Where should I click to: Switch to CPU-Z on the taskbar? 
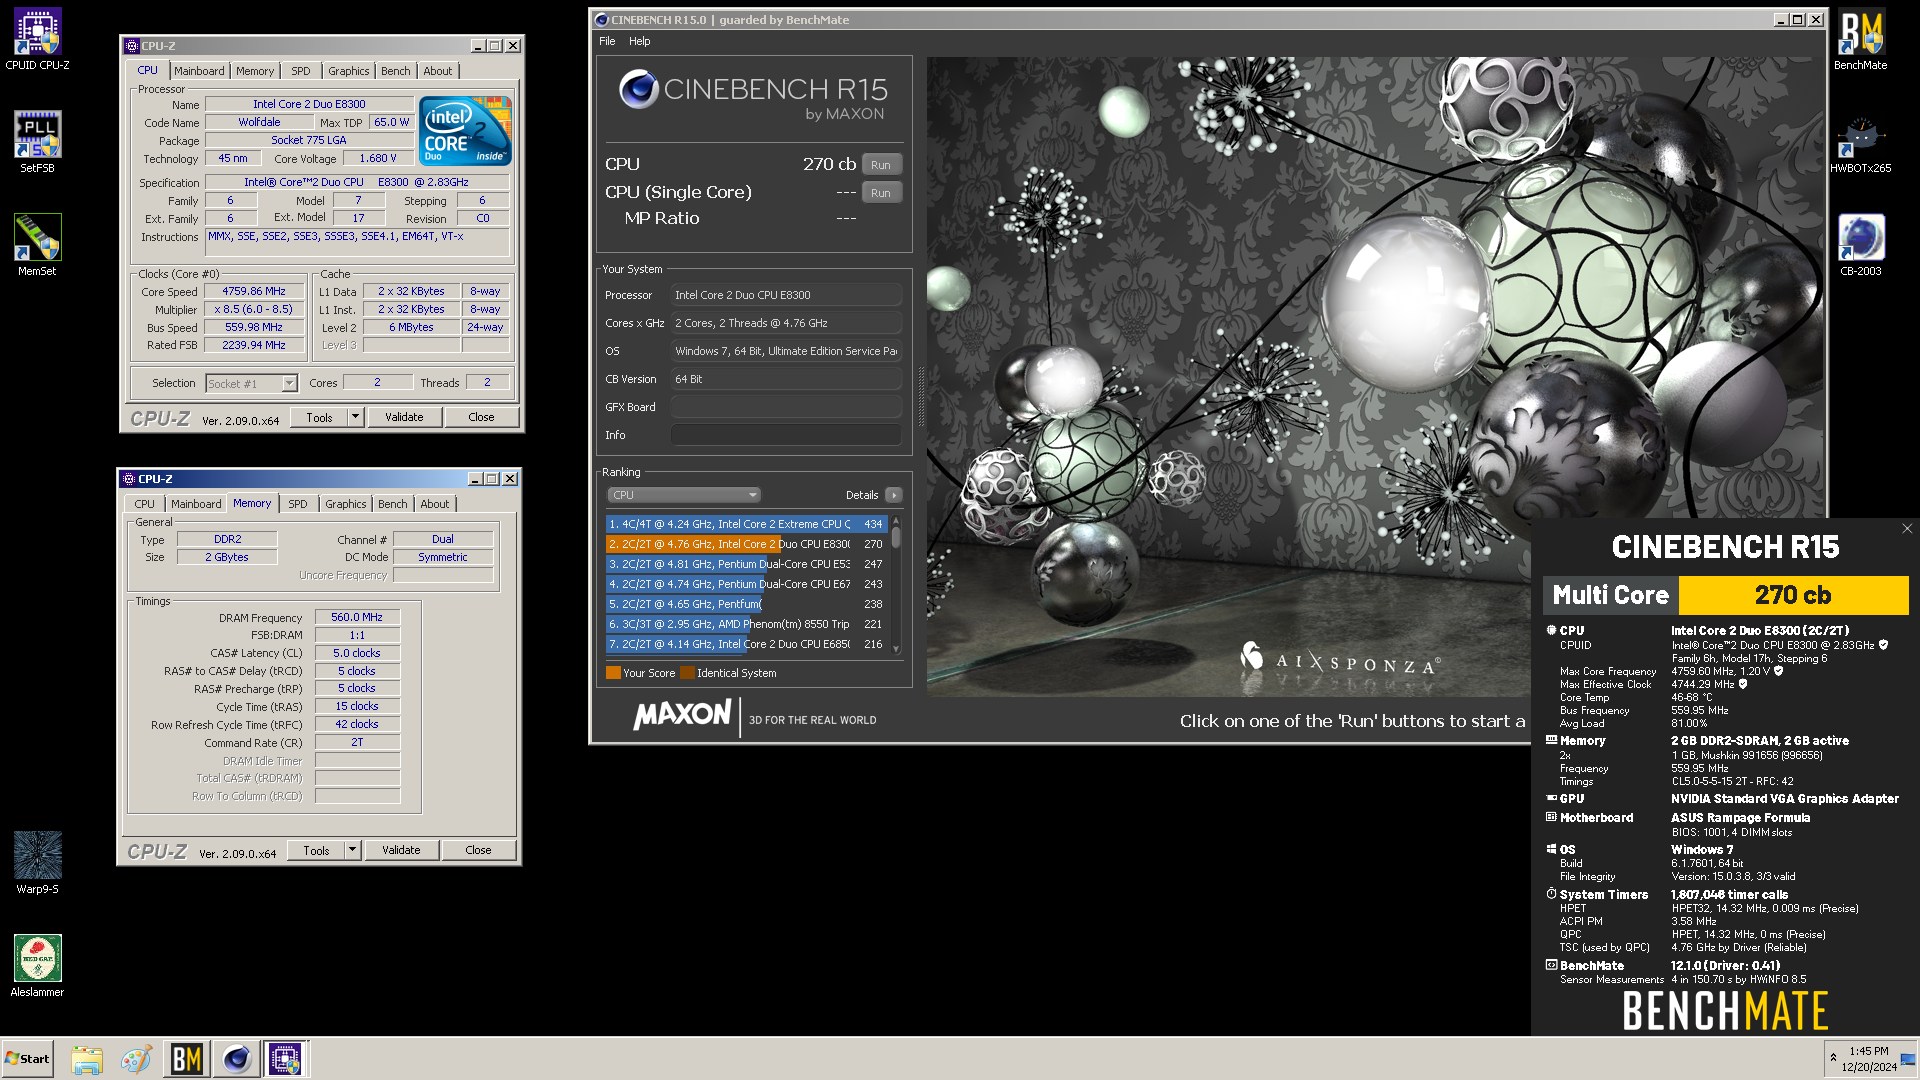[285, 1059]
